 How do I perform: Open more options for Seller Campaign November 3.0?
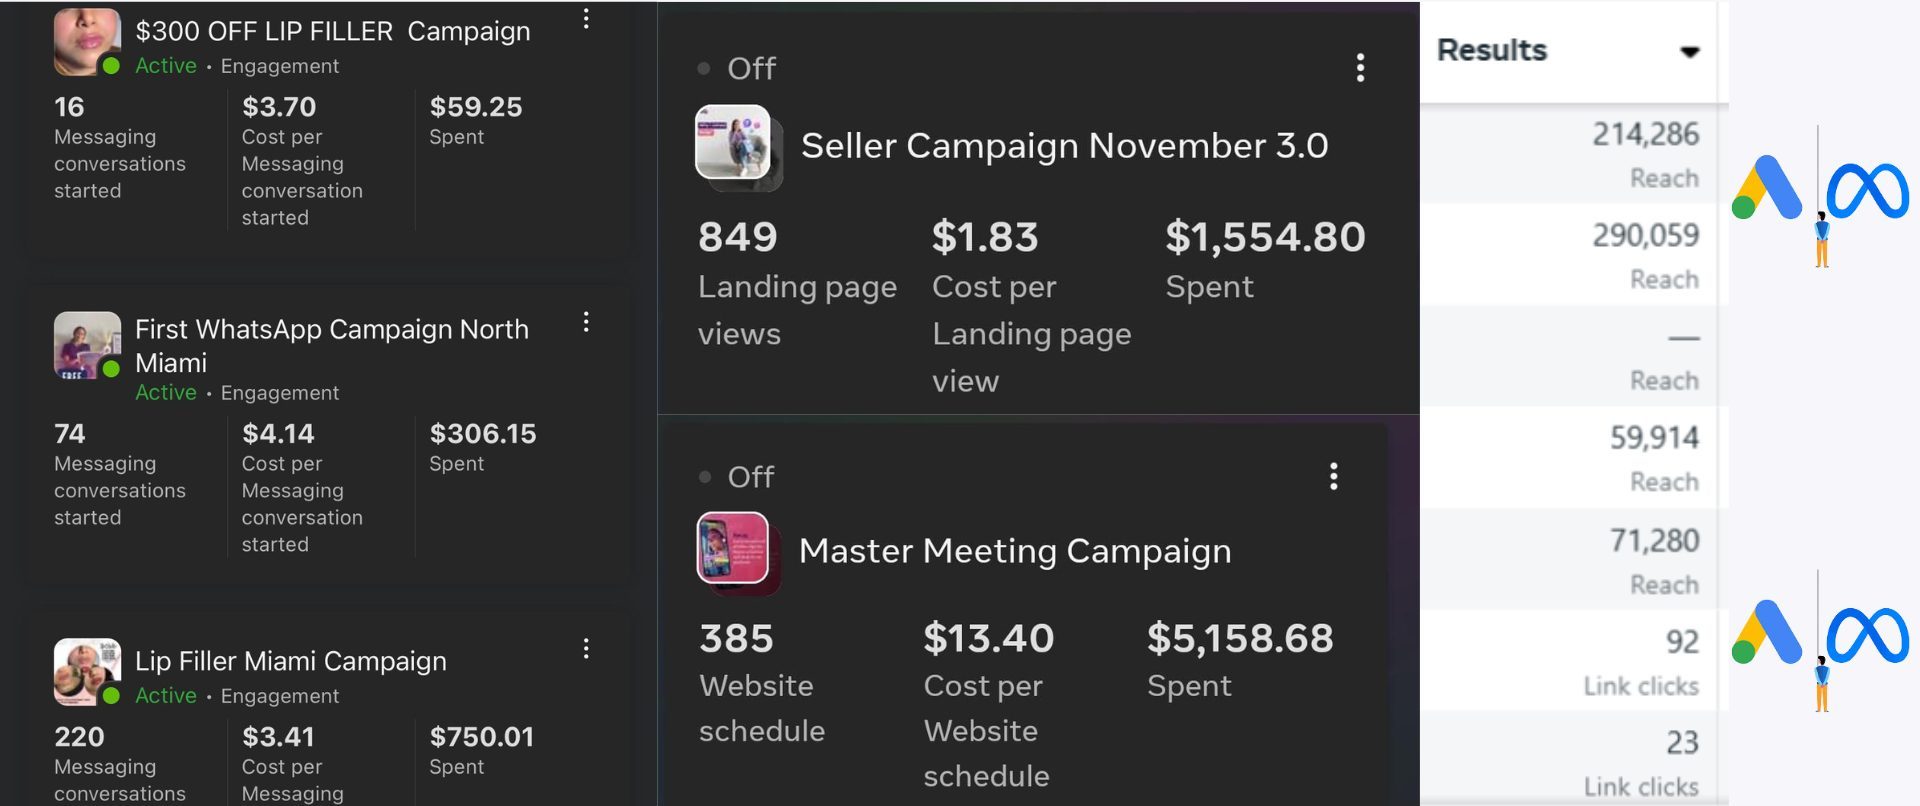(x=1360, y=68)
